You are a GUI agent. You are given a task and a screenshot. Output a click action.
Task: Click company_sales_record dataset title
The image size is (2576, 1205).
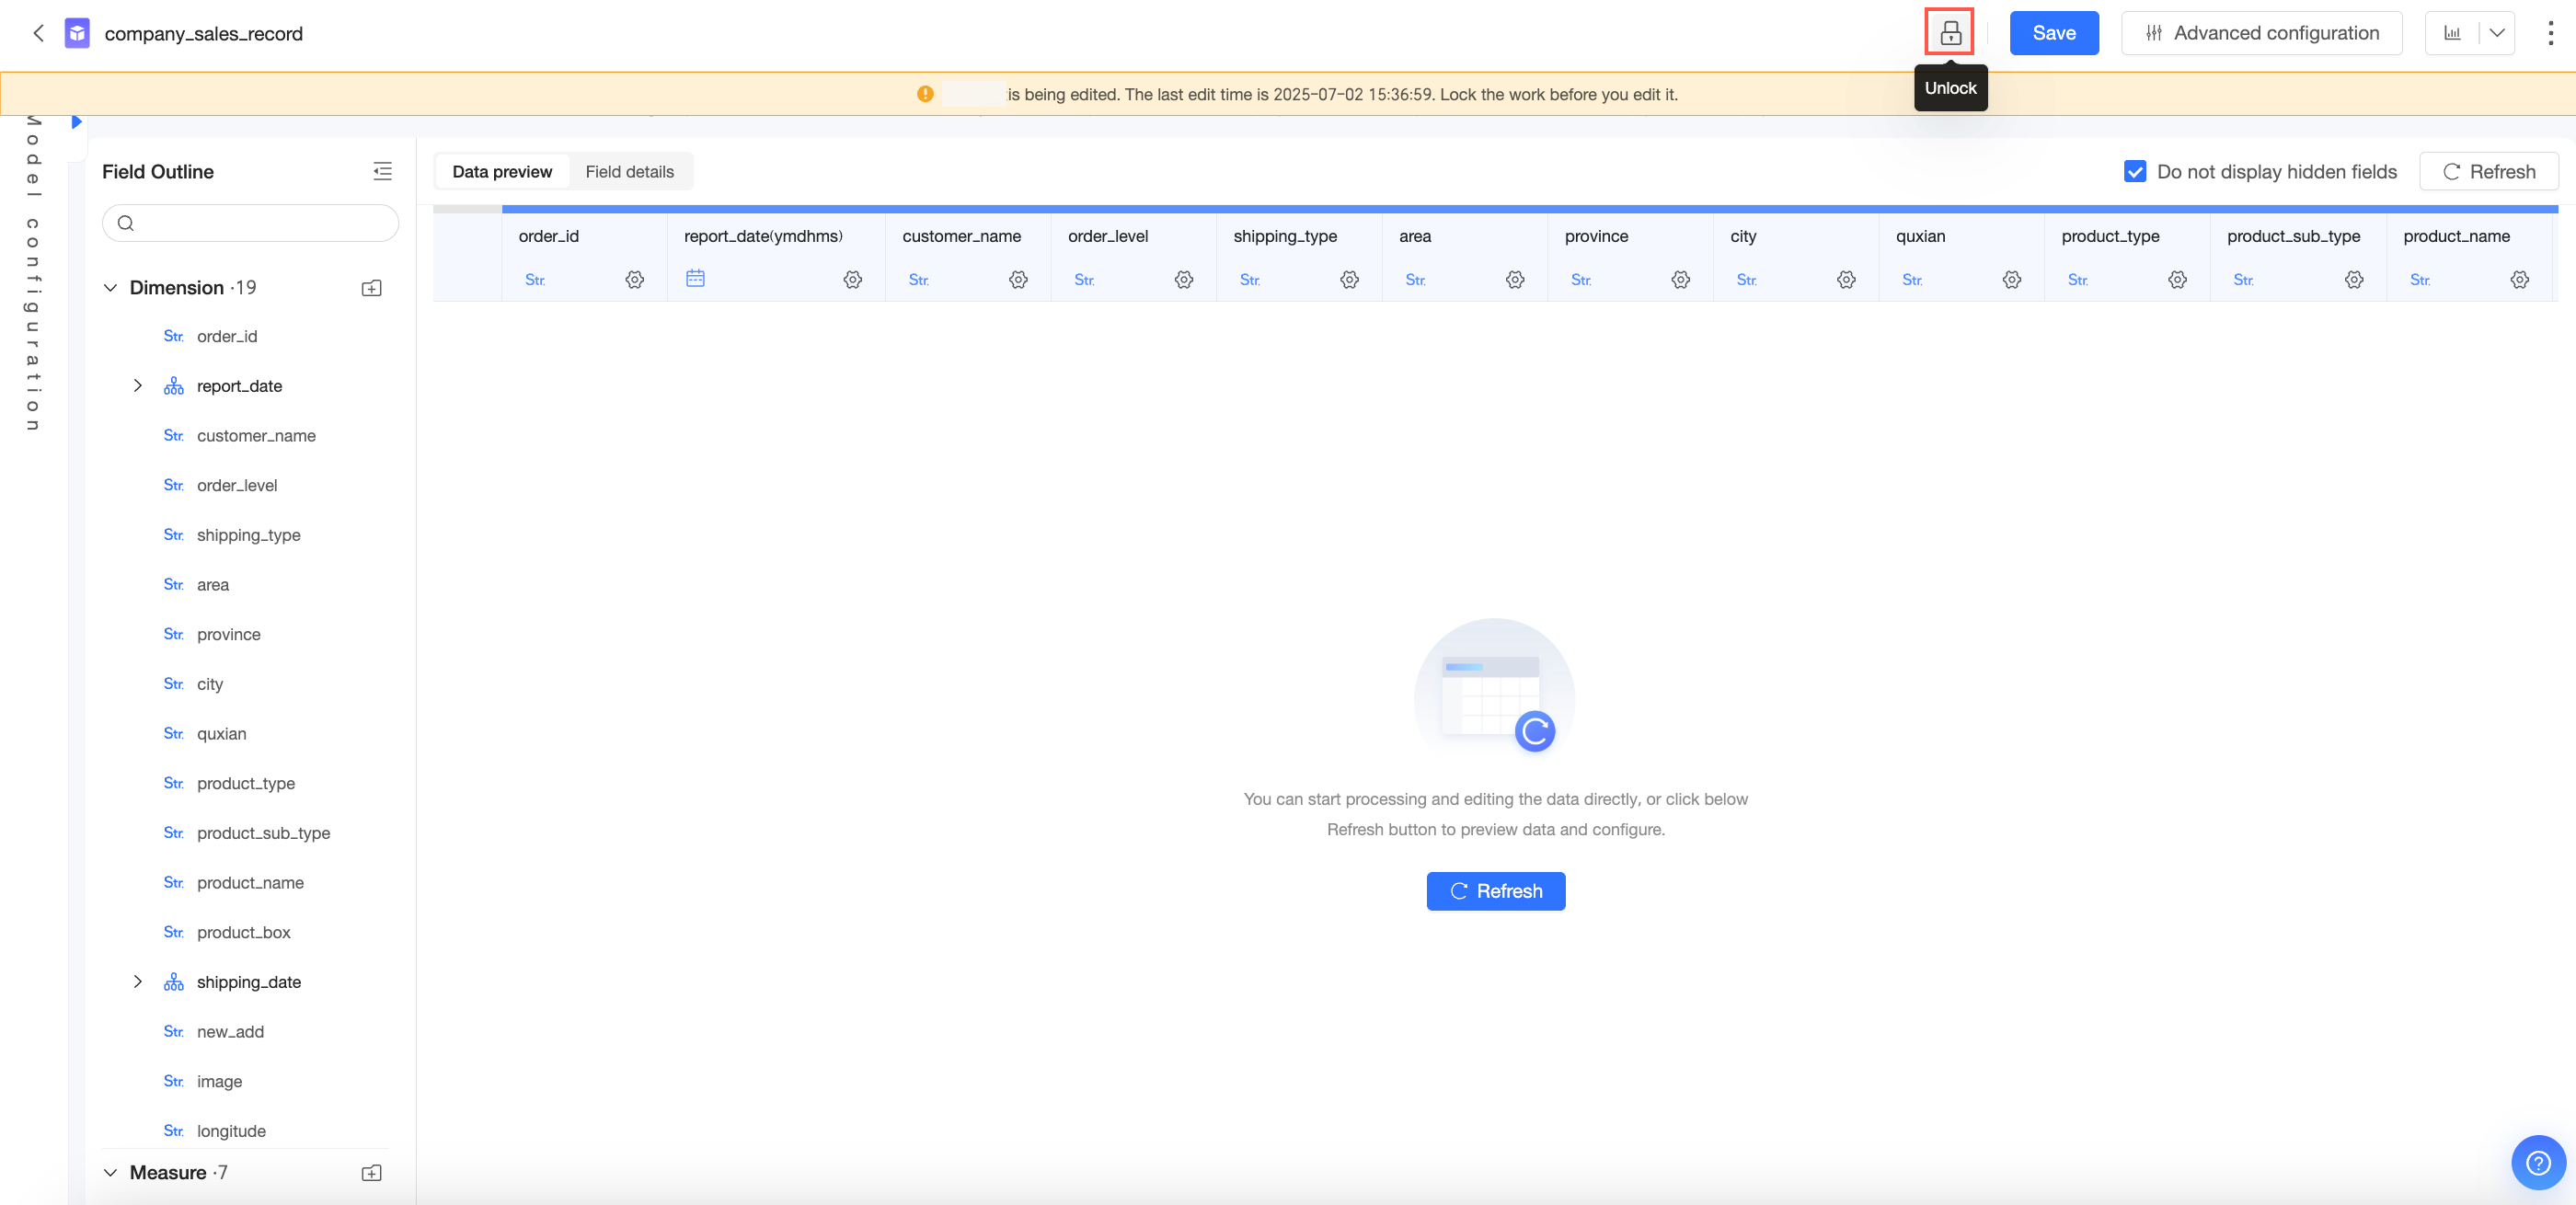(203, 34)
